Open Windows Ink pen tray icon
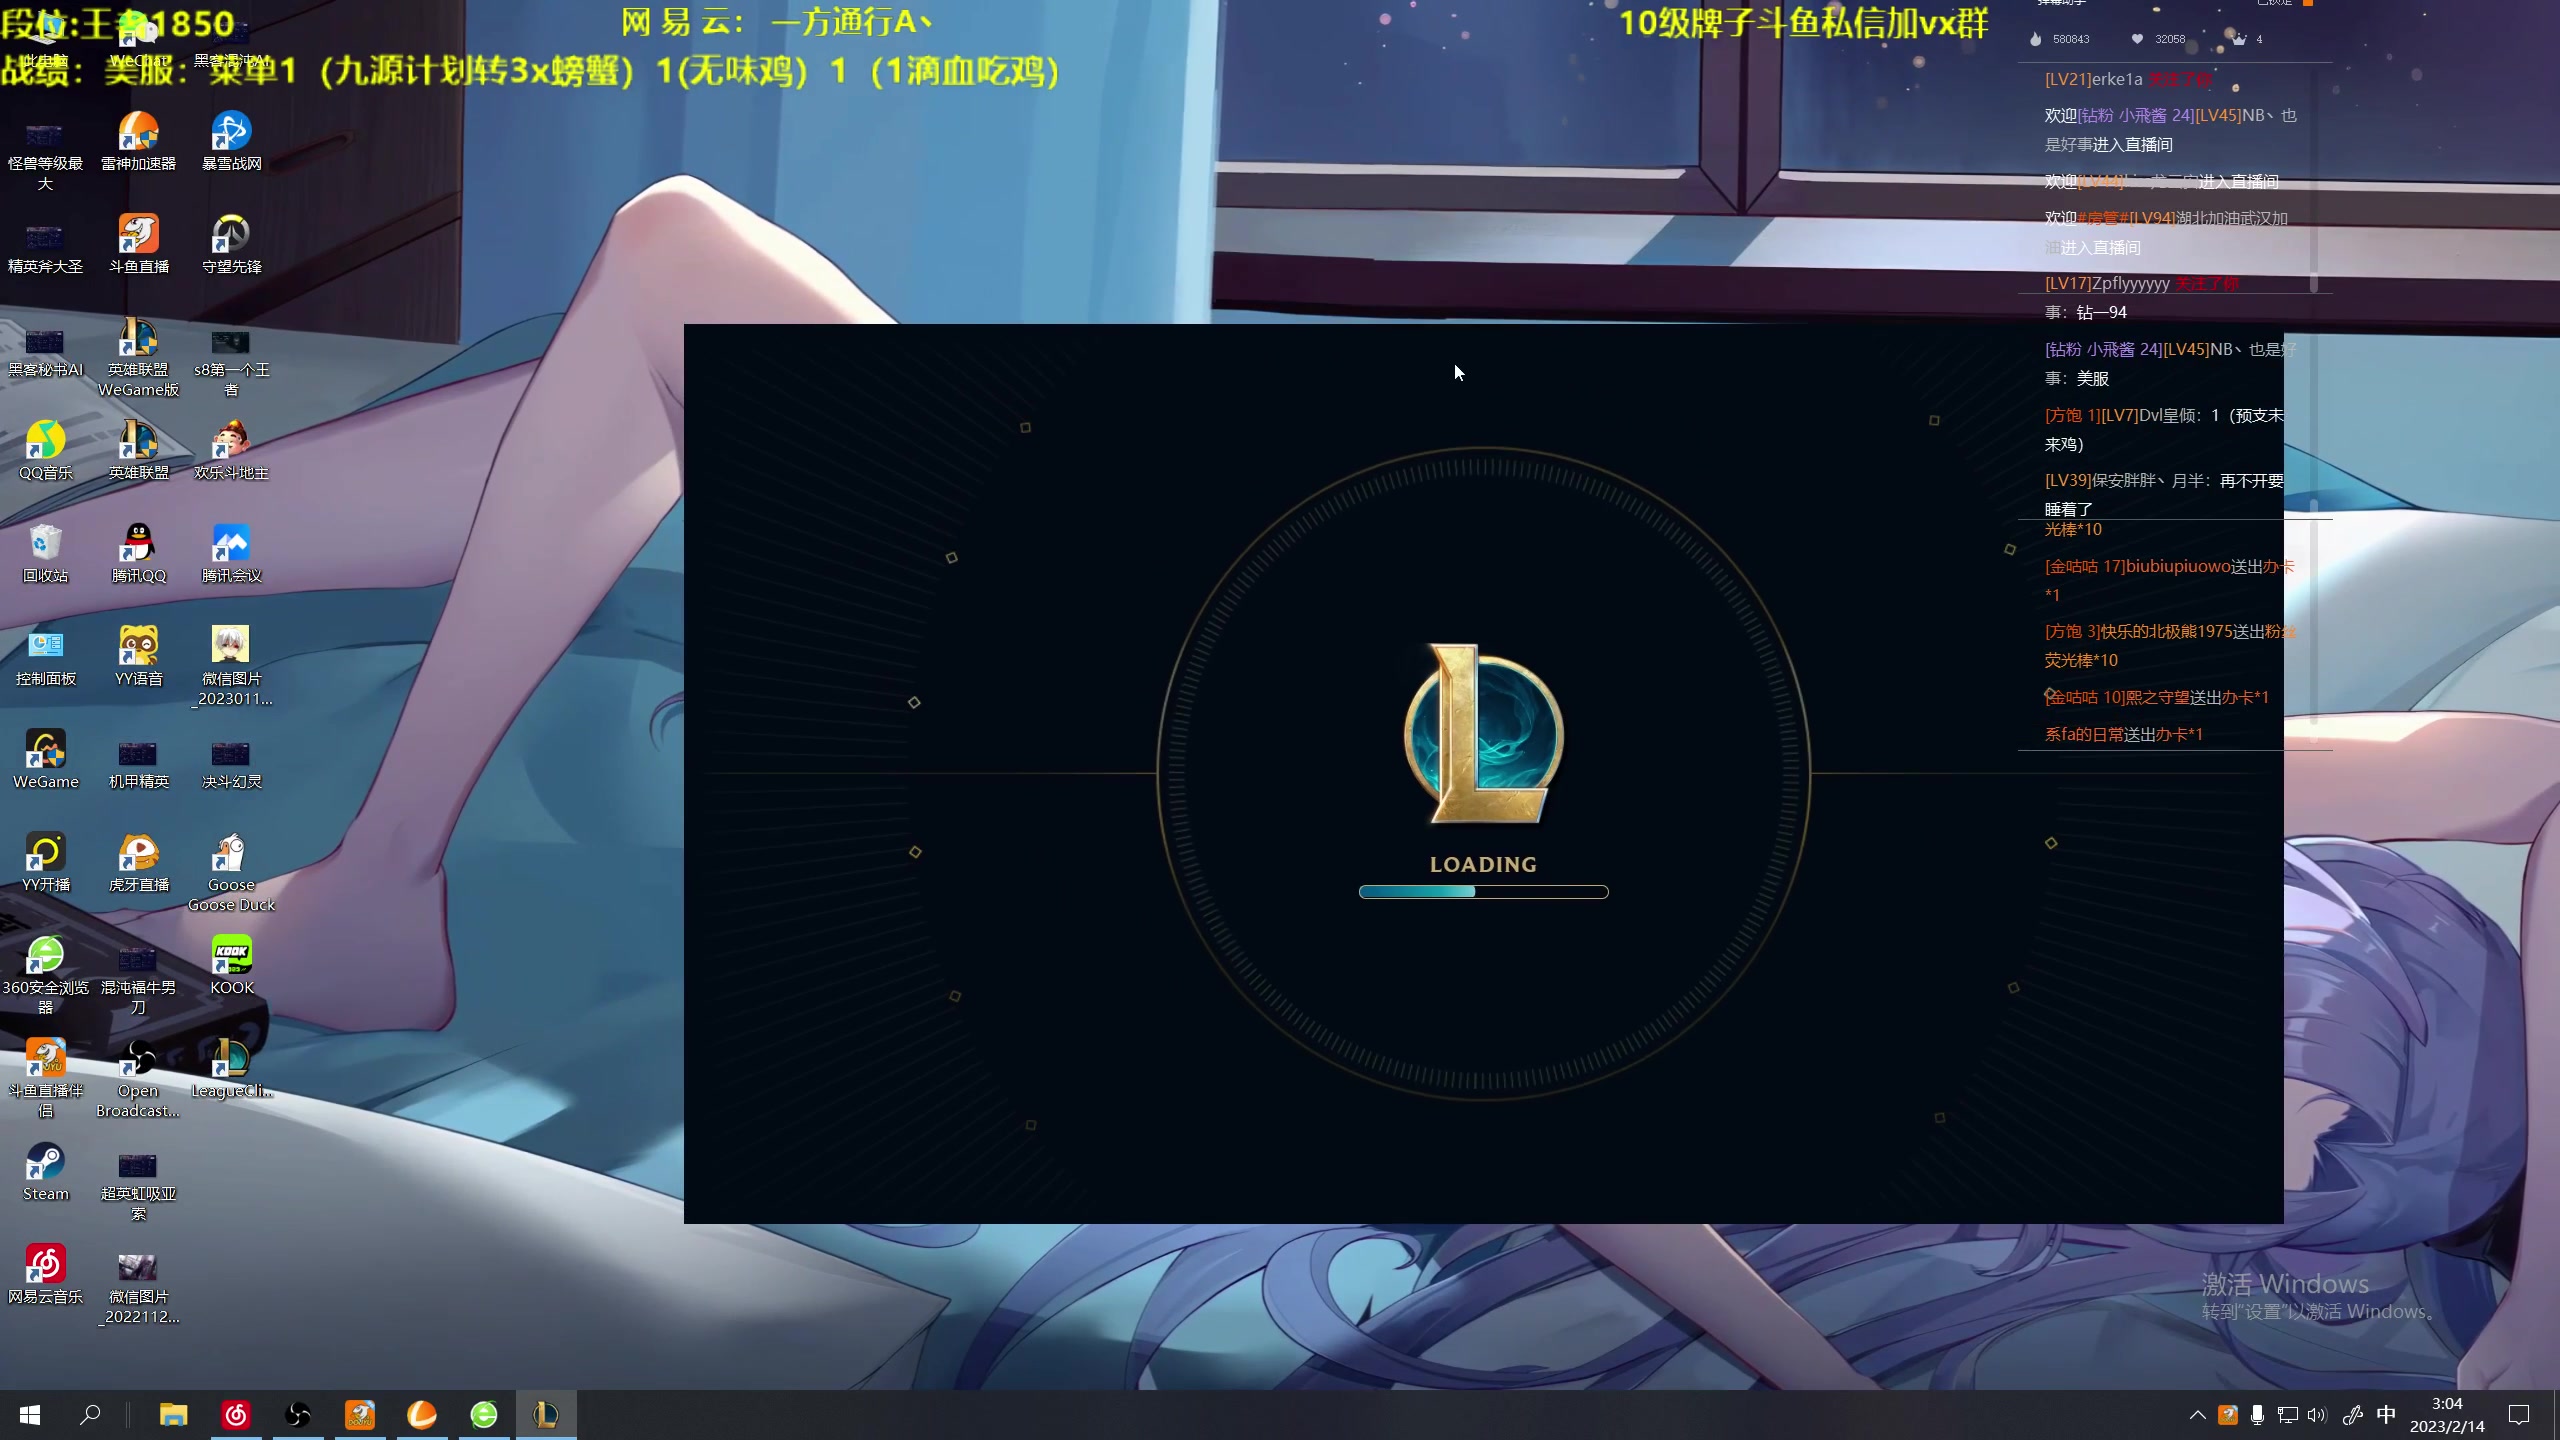 2352,1415
